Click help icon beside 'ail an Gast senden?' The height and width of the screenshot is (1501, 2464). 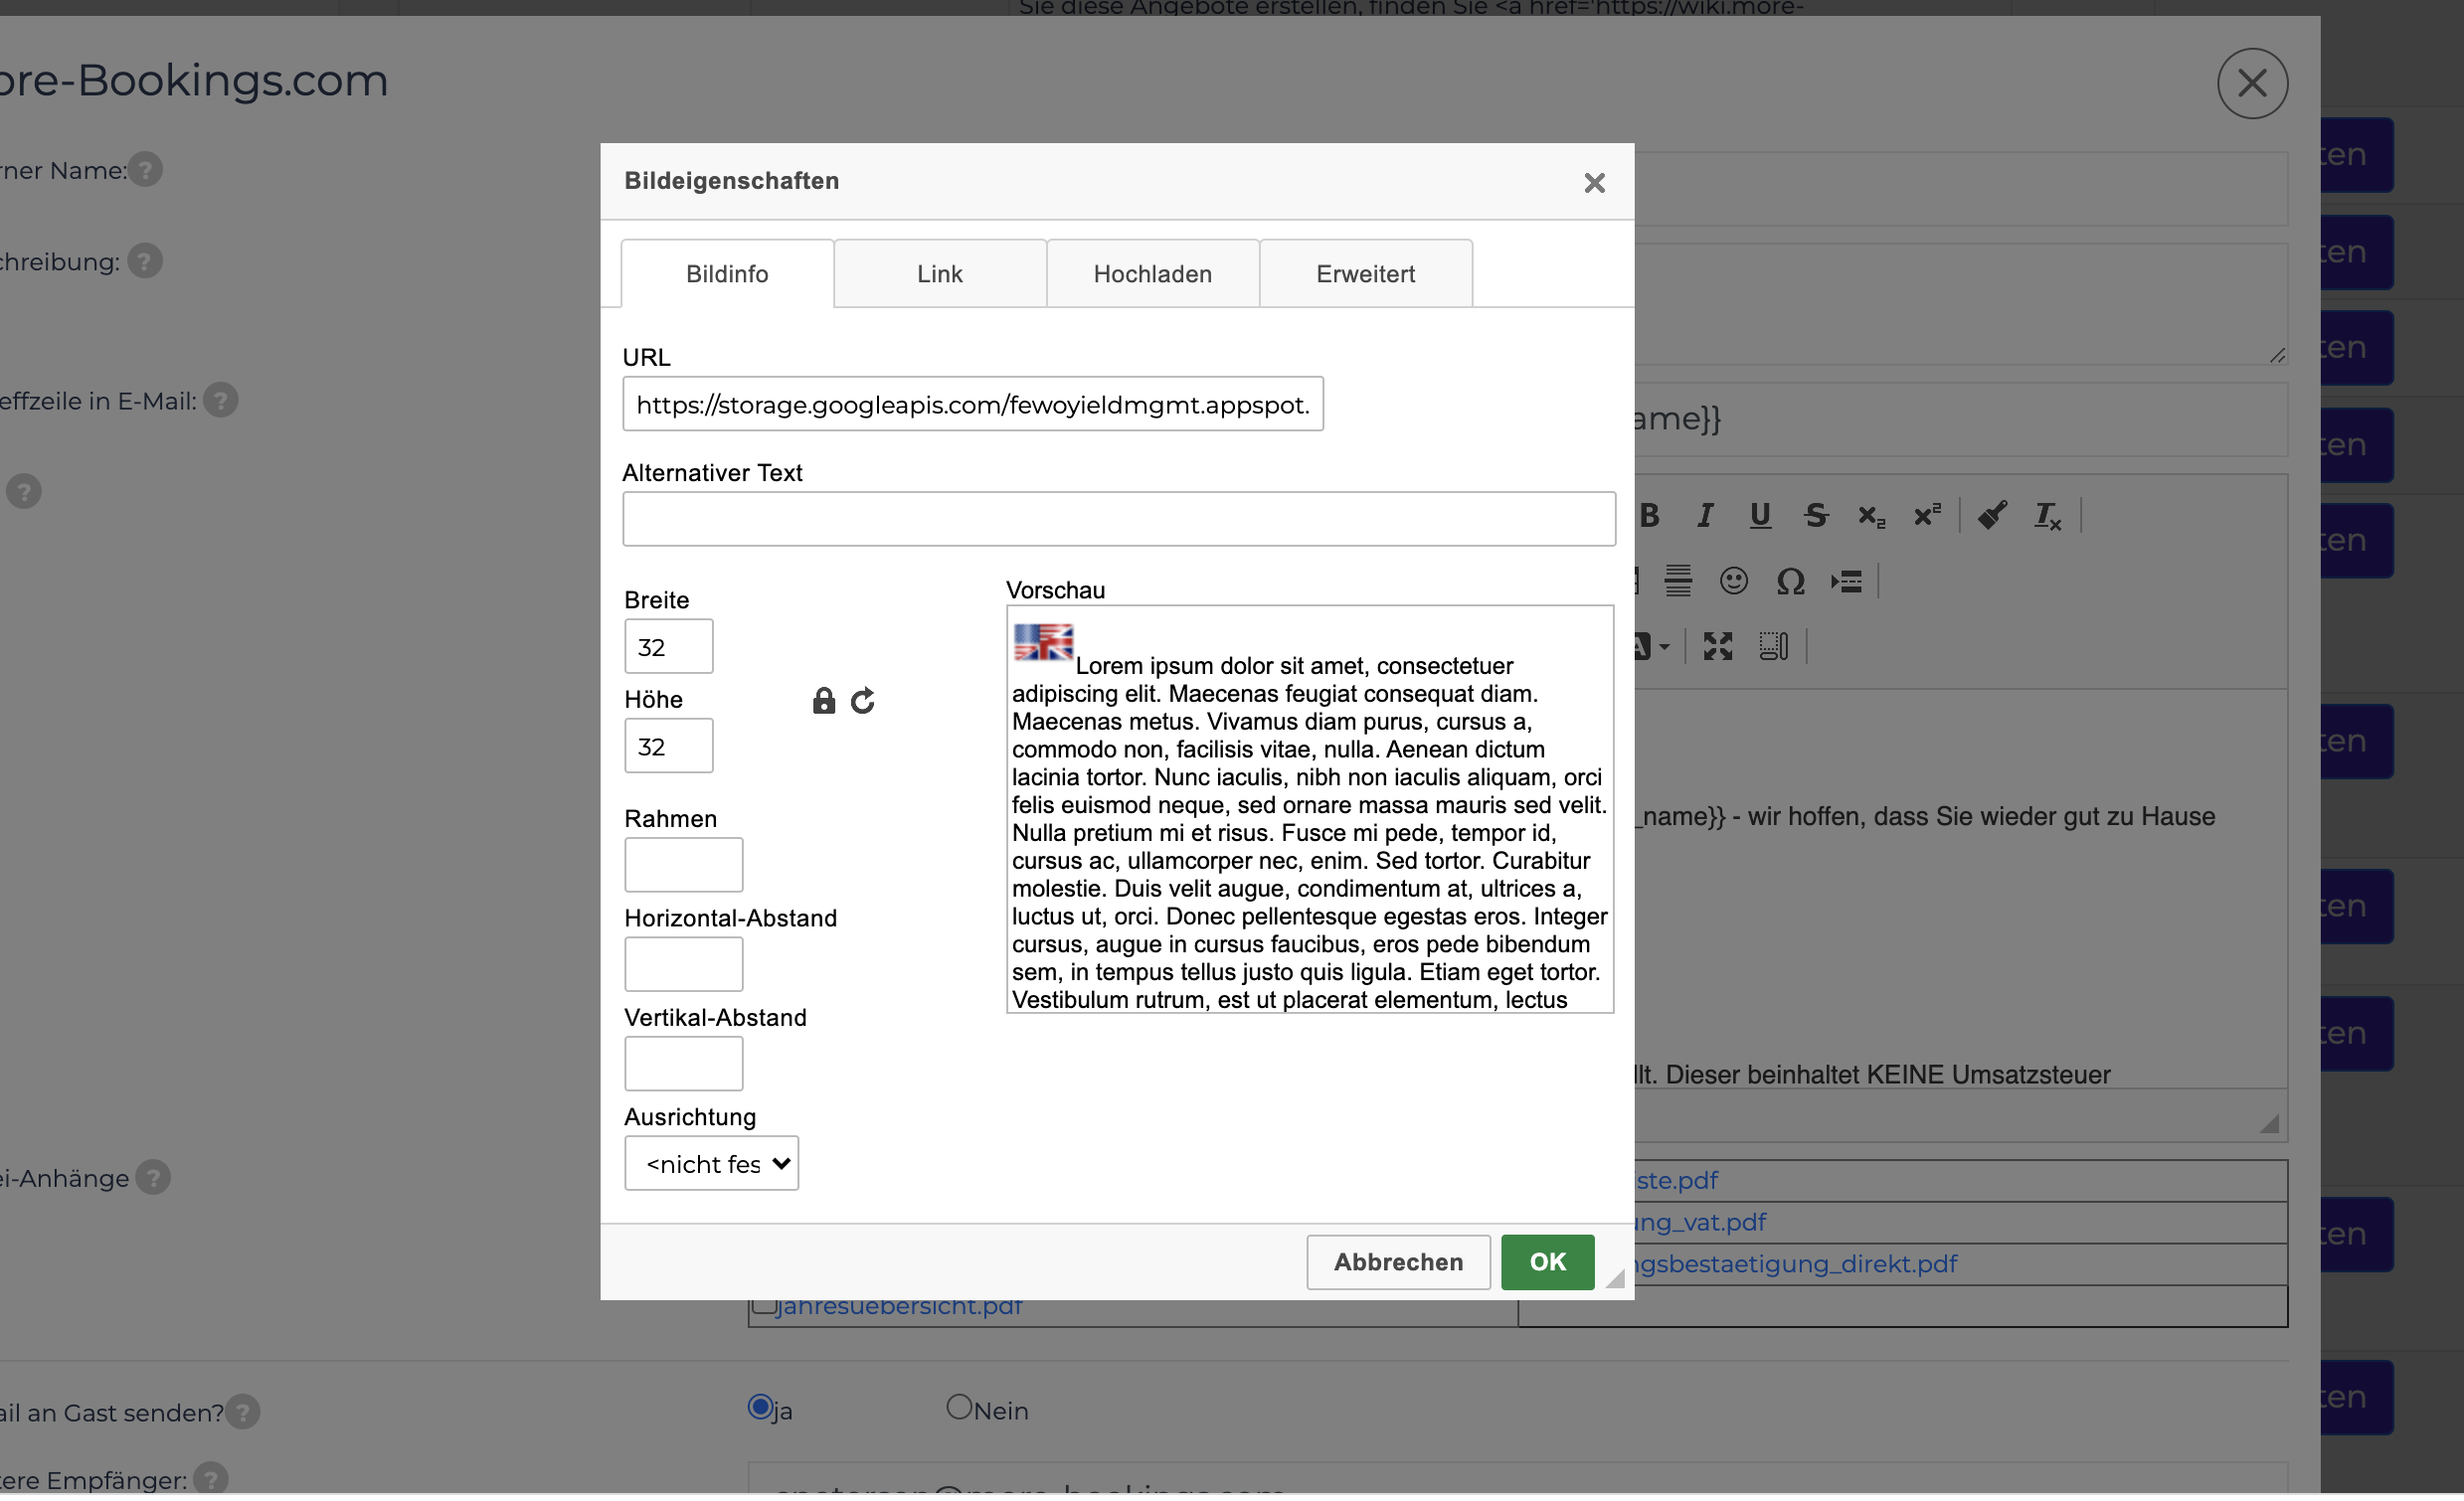tap(242, 1412)
